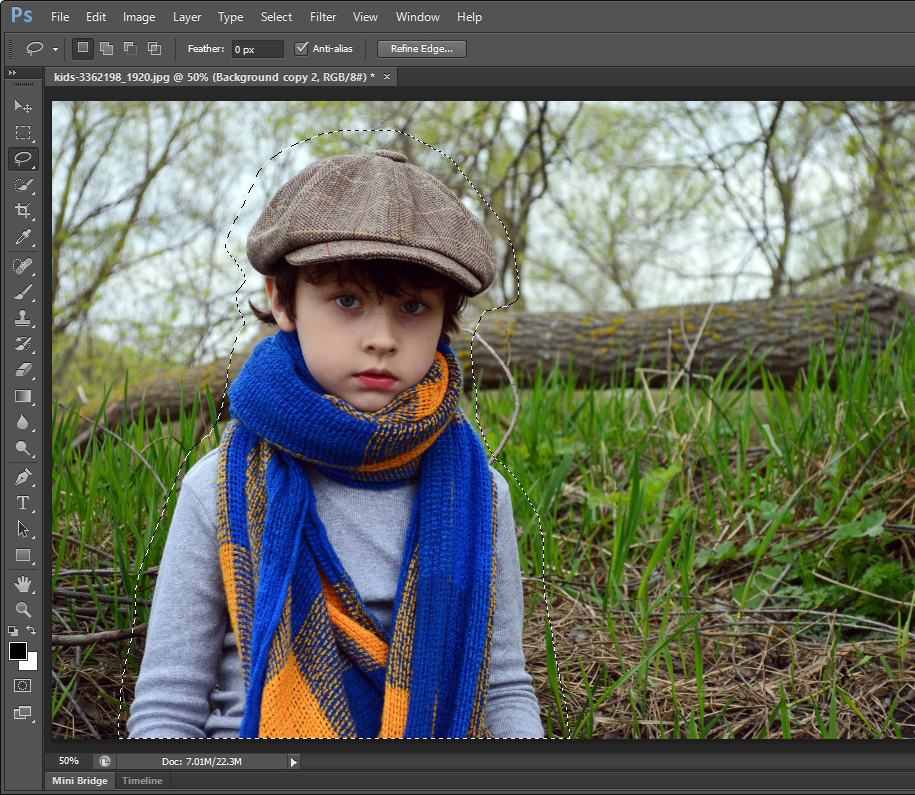Open the Filter menu
Viewport: 915px width, 795px height.
click(322, 17)
